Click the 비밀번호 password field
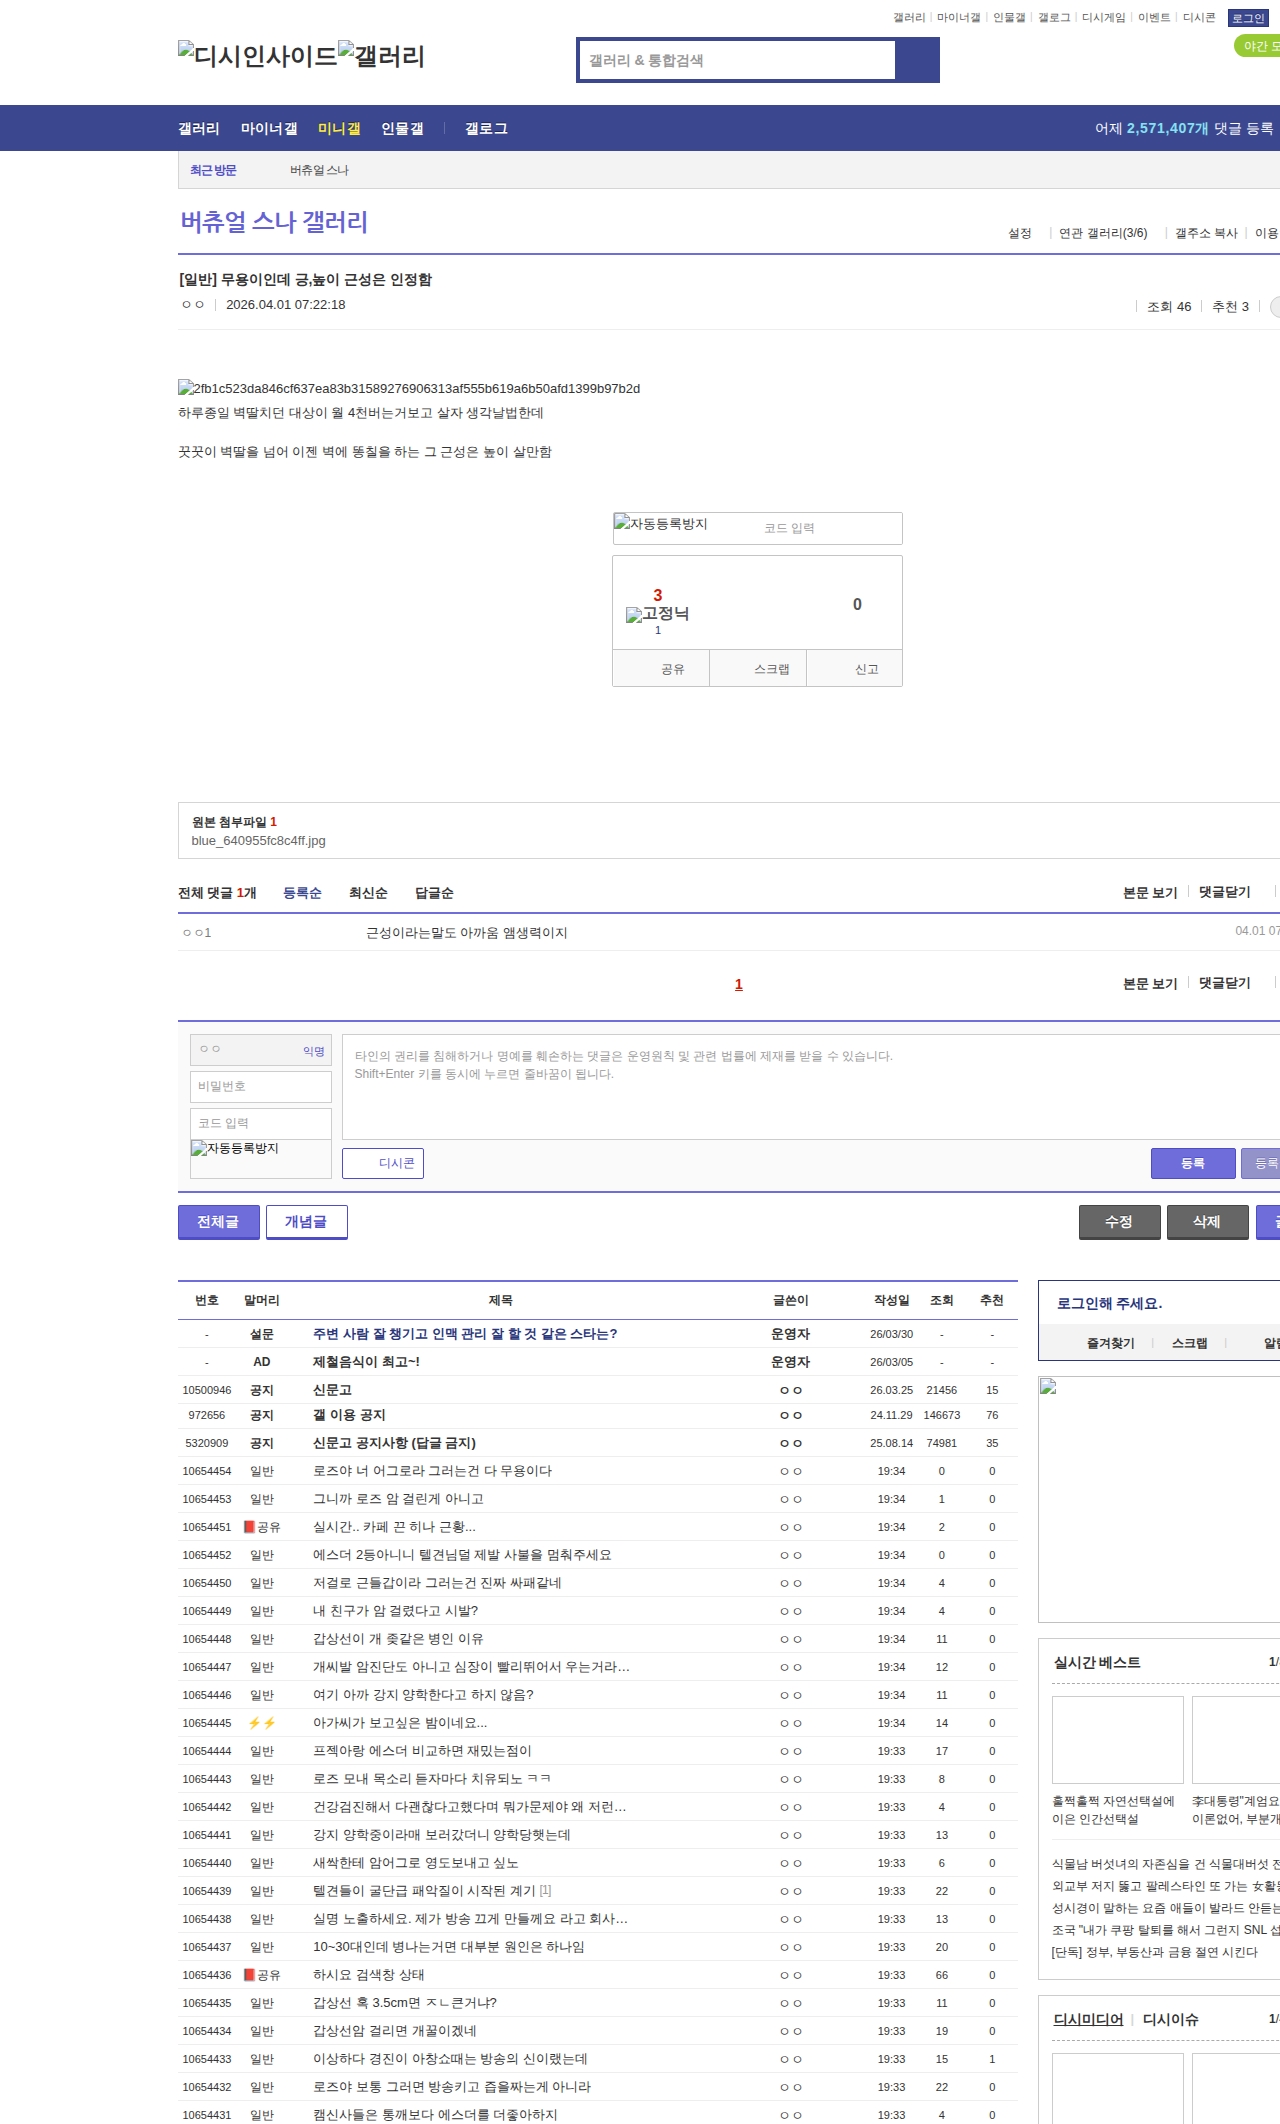This screenshot has width=1280, height=2124. coord(261,1086)
